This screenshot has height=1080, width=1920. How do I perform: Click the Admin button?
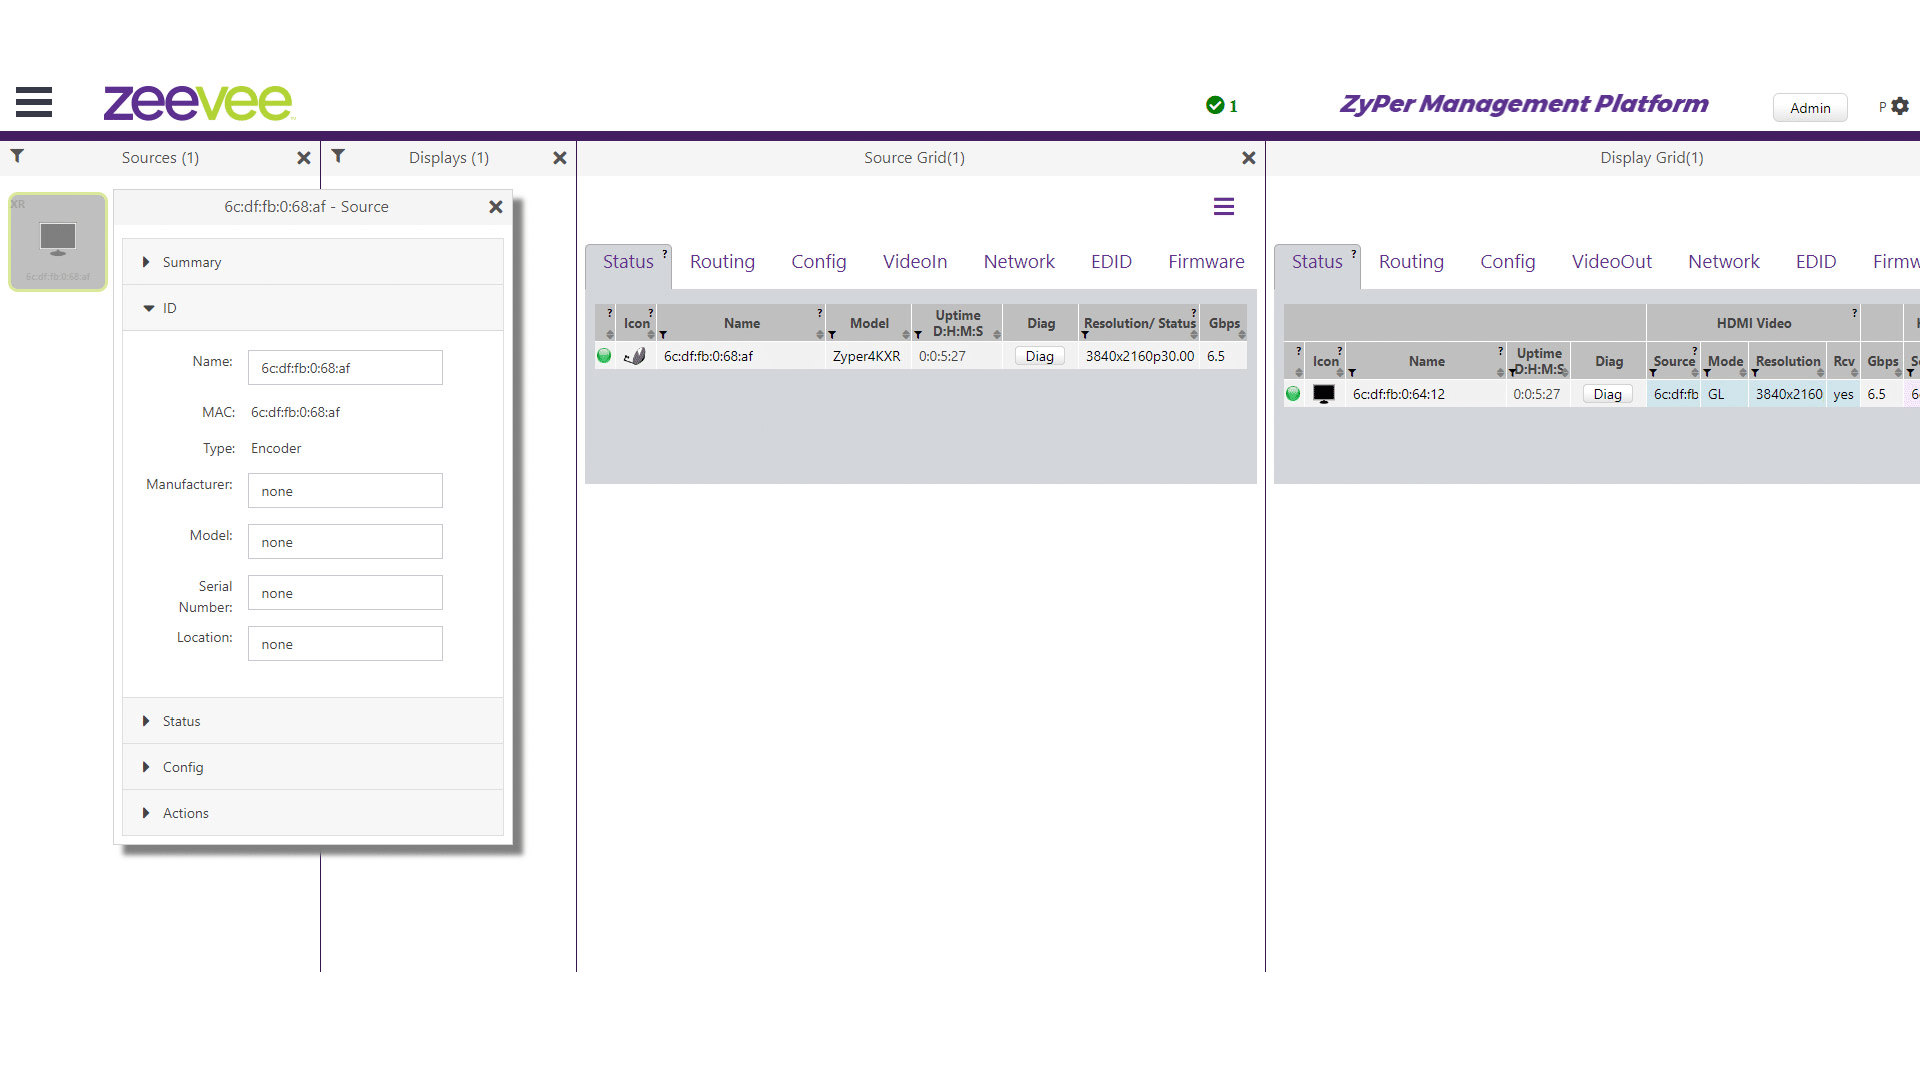point(1809,108)
